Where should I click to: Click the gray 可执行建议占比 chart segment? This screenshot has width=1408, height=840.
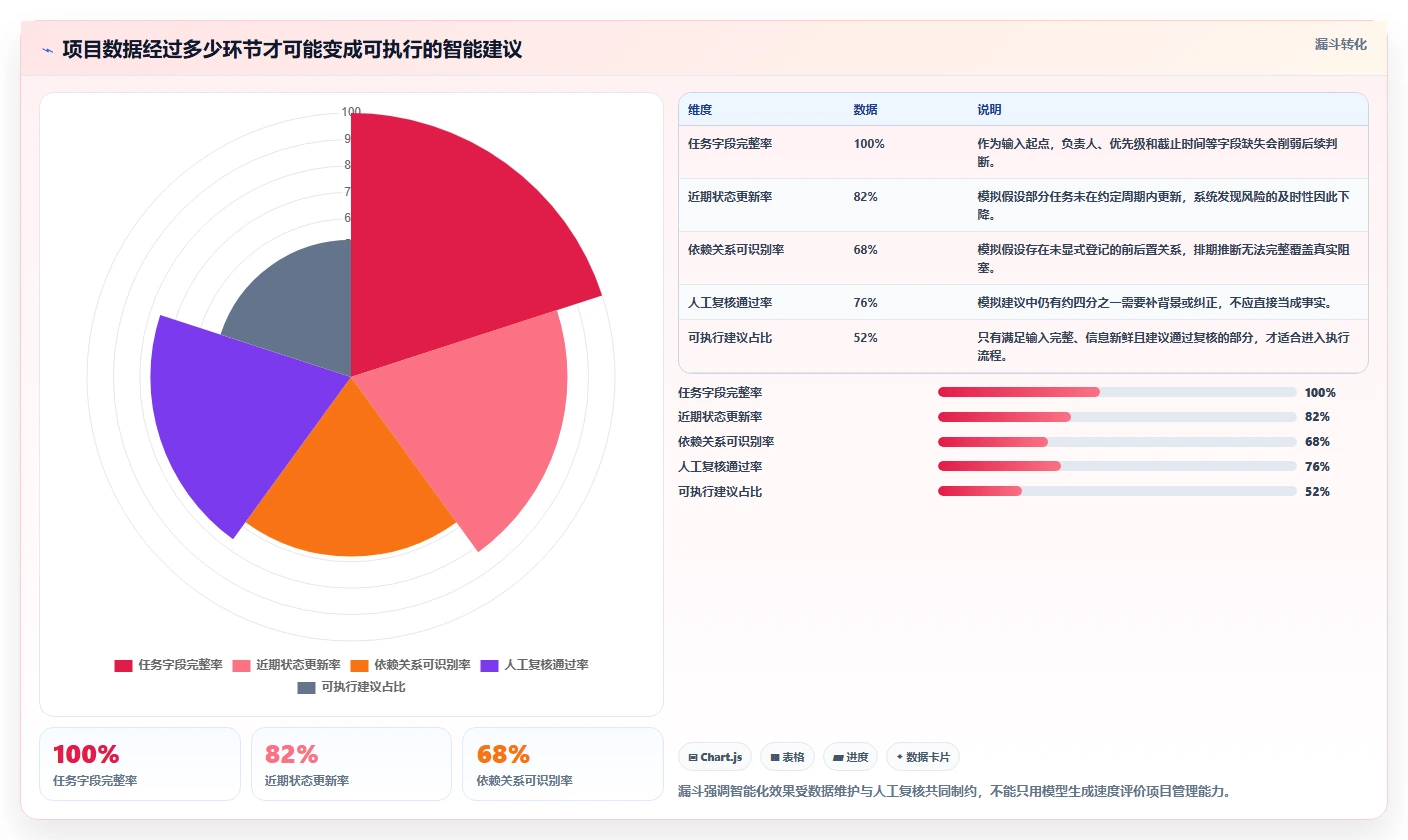coord(300,310)
